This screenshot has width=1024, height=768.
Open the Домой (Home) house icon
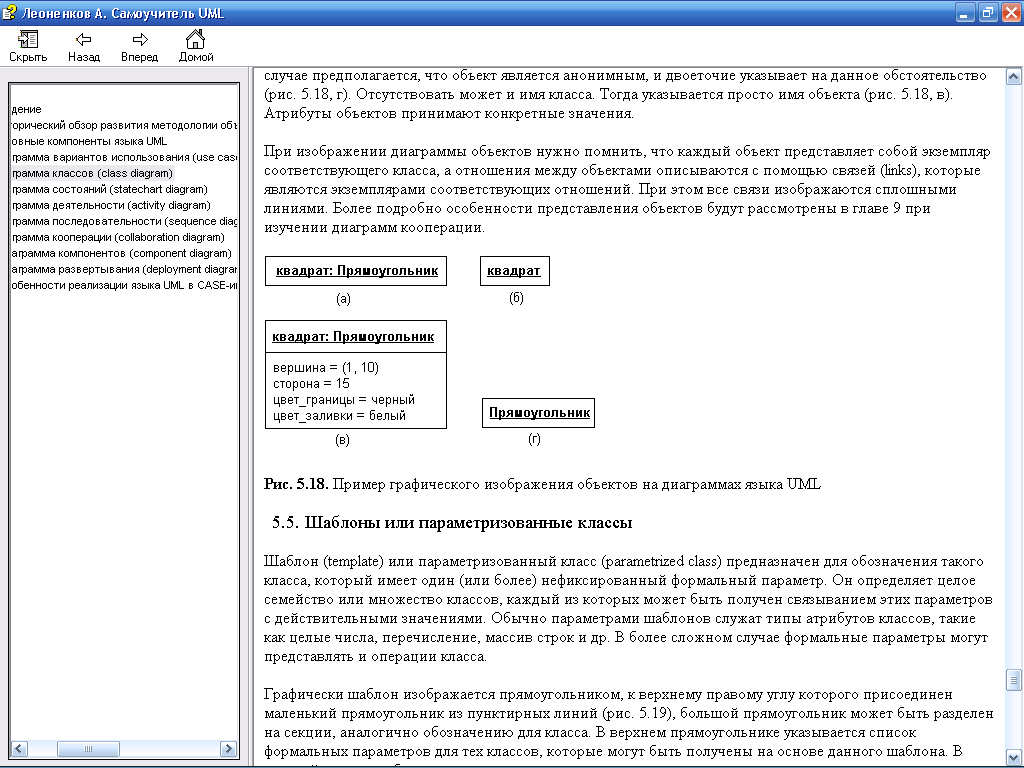pos(195,39)
